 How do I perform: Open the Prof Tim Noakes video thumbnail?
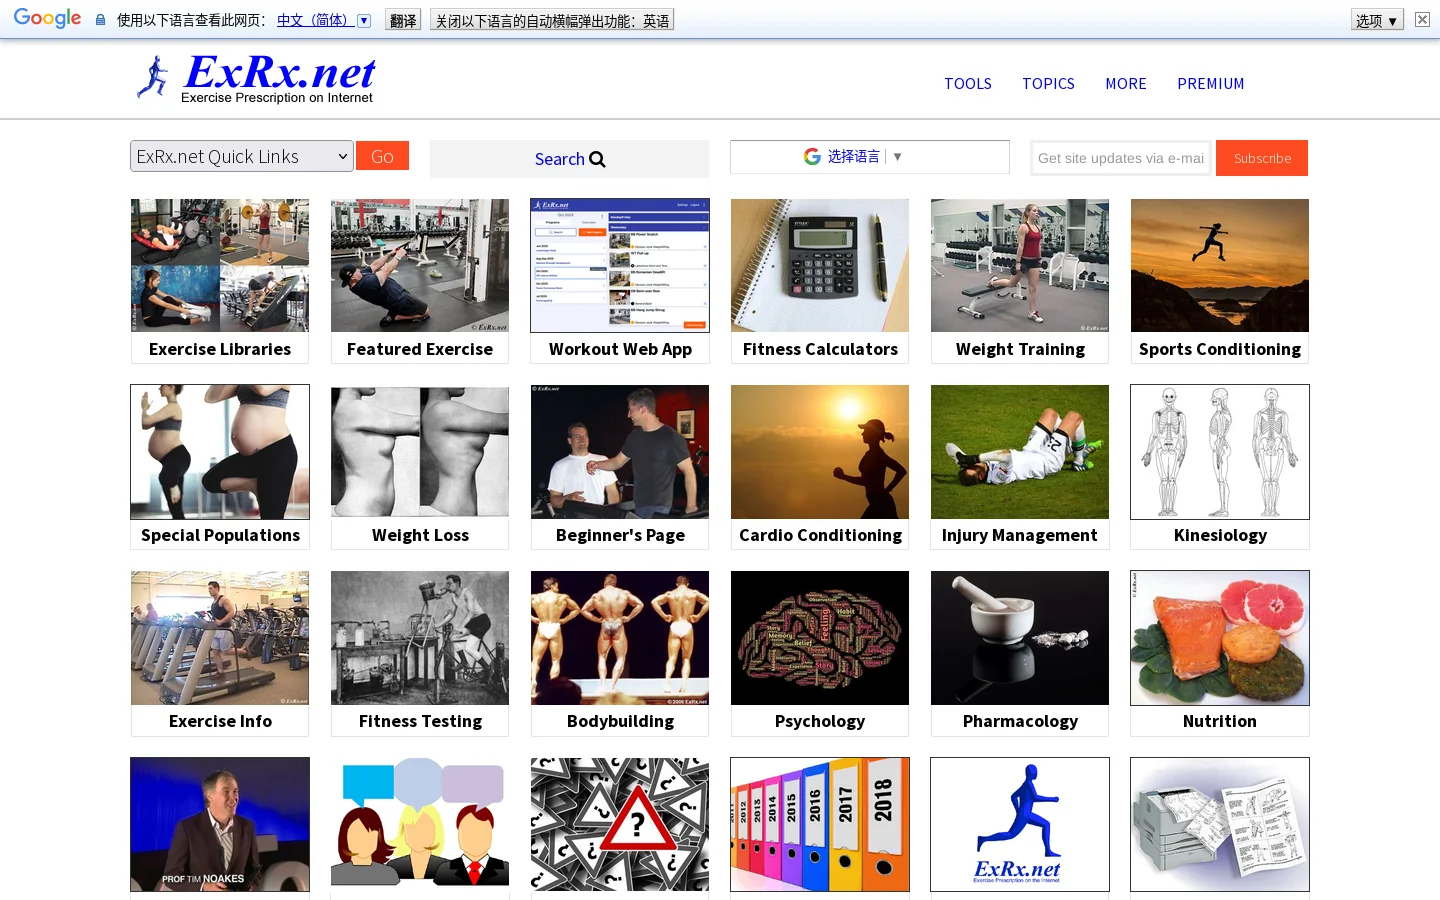(x=220, y=824)
